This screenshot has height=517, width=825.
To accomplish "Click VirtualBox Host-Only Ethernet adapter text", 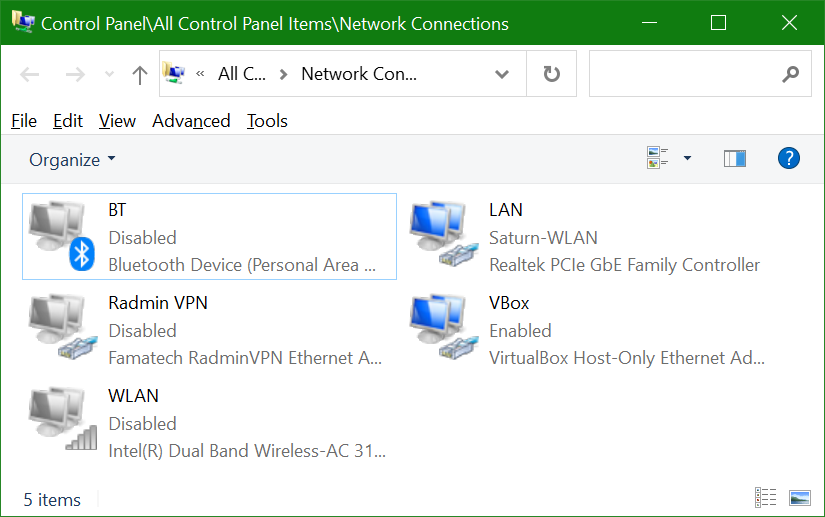I will [627, 358].
